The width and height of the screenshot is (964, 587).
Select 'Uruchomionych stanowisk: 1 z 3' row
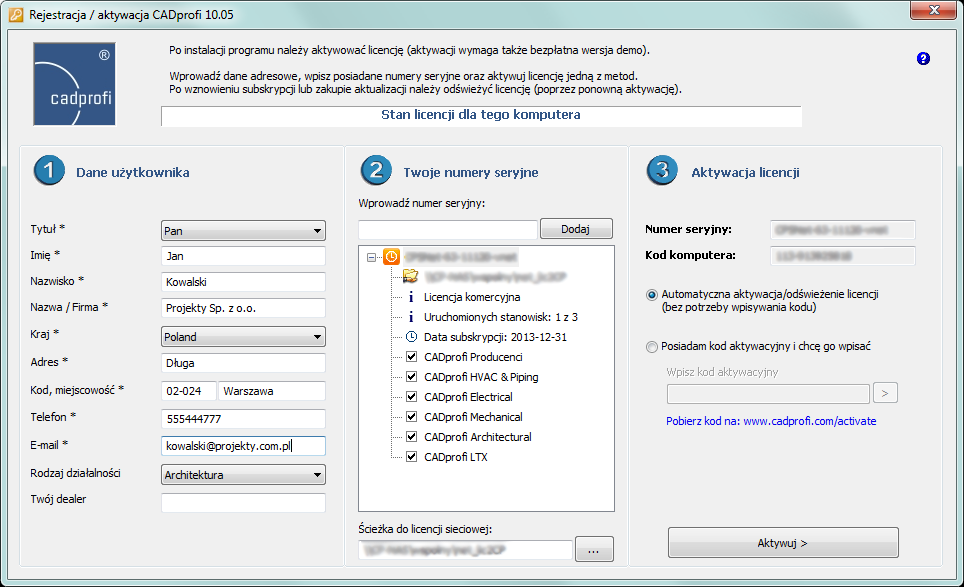(x=501, y=317)
